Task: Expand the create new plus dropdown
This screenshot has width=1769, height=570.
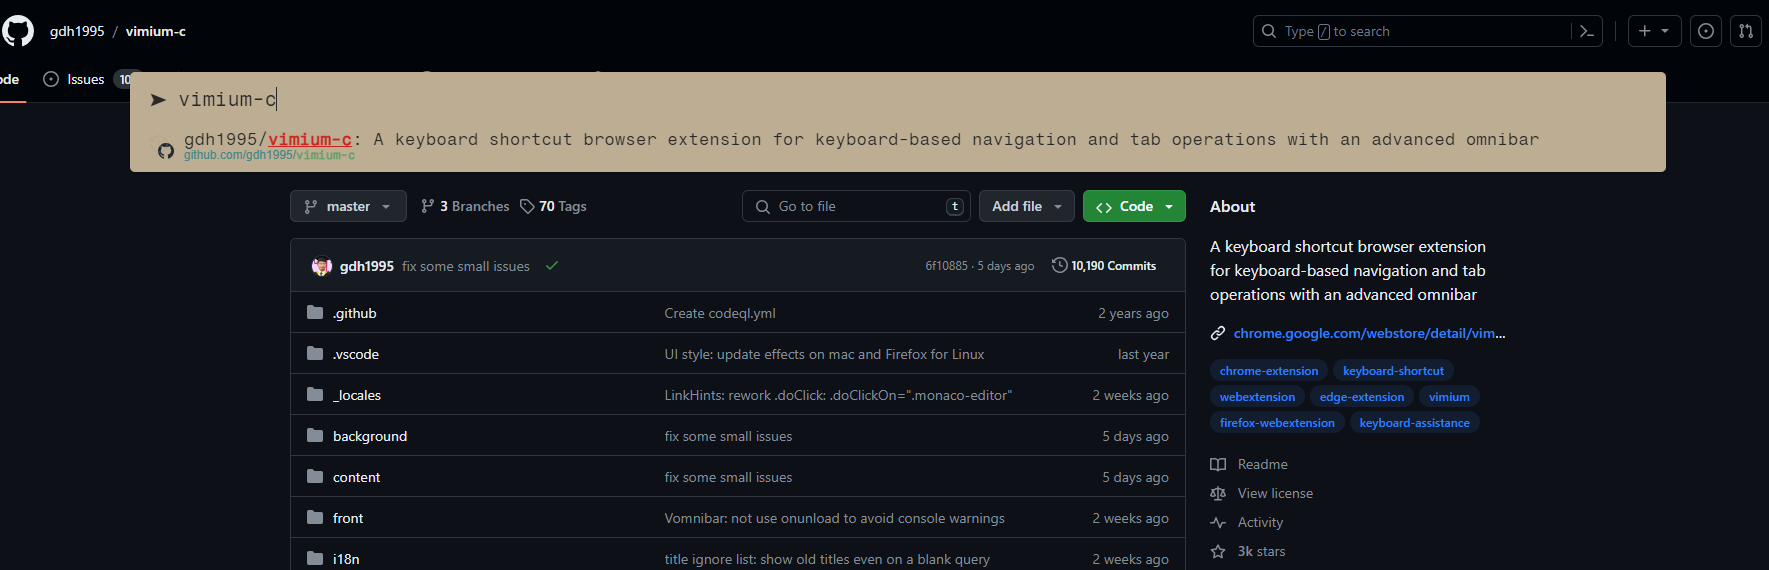Action: click(x=1654, y=31)
